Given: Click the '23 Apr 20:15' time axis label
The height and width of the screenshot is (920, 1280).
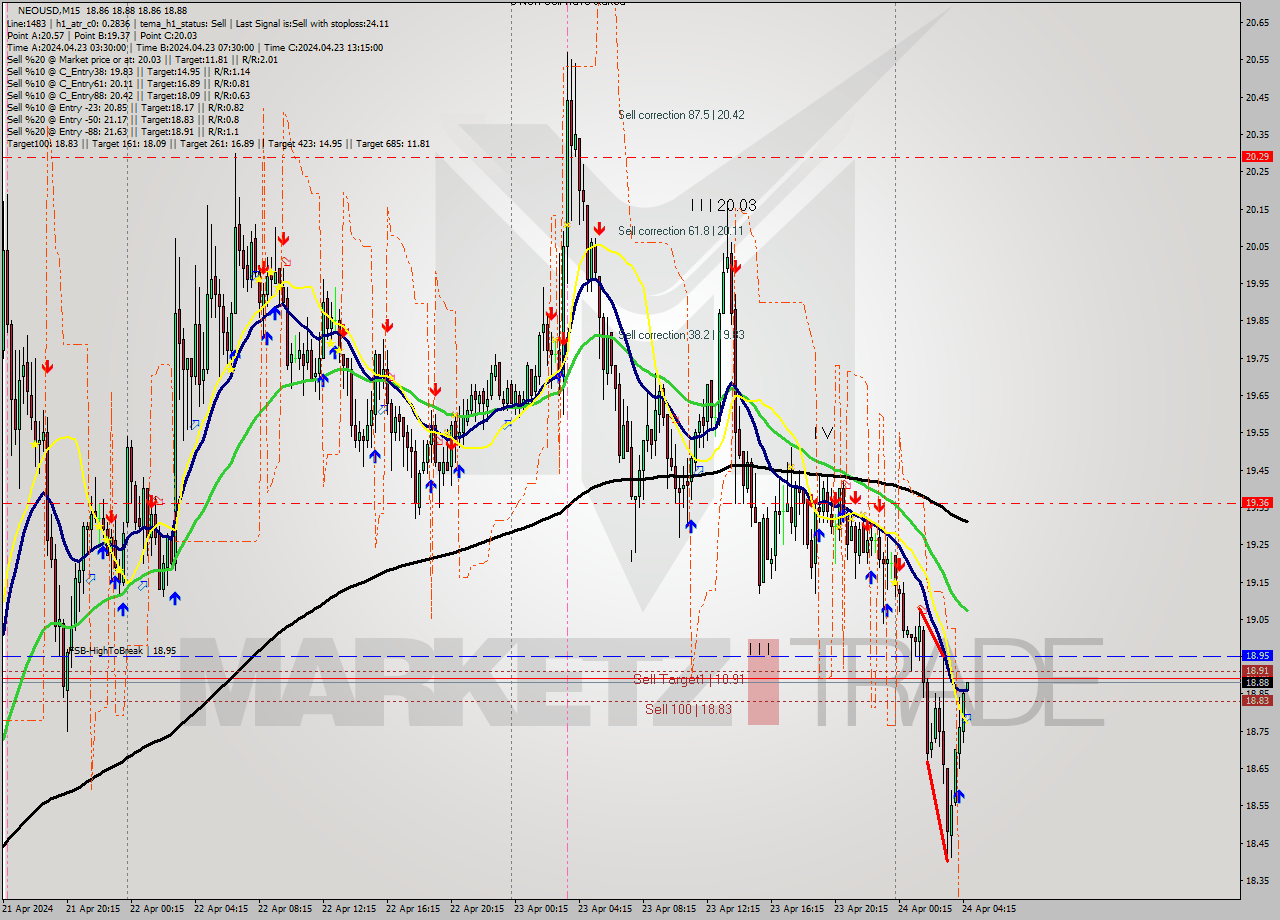Looking at the screenshot, I should pos(861,909).
